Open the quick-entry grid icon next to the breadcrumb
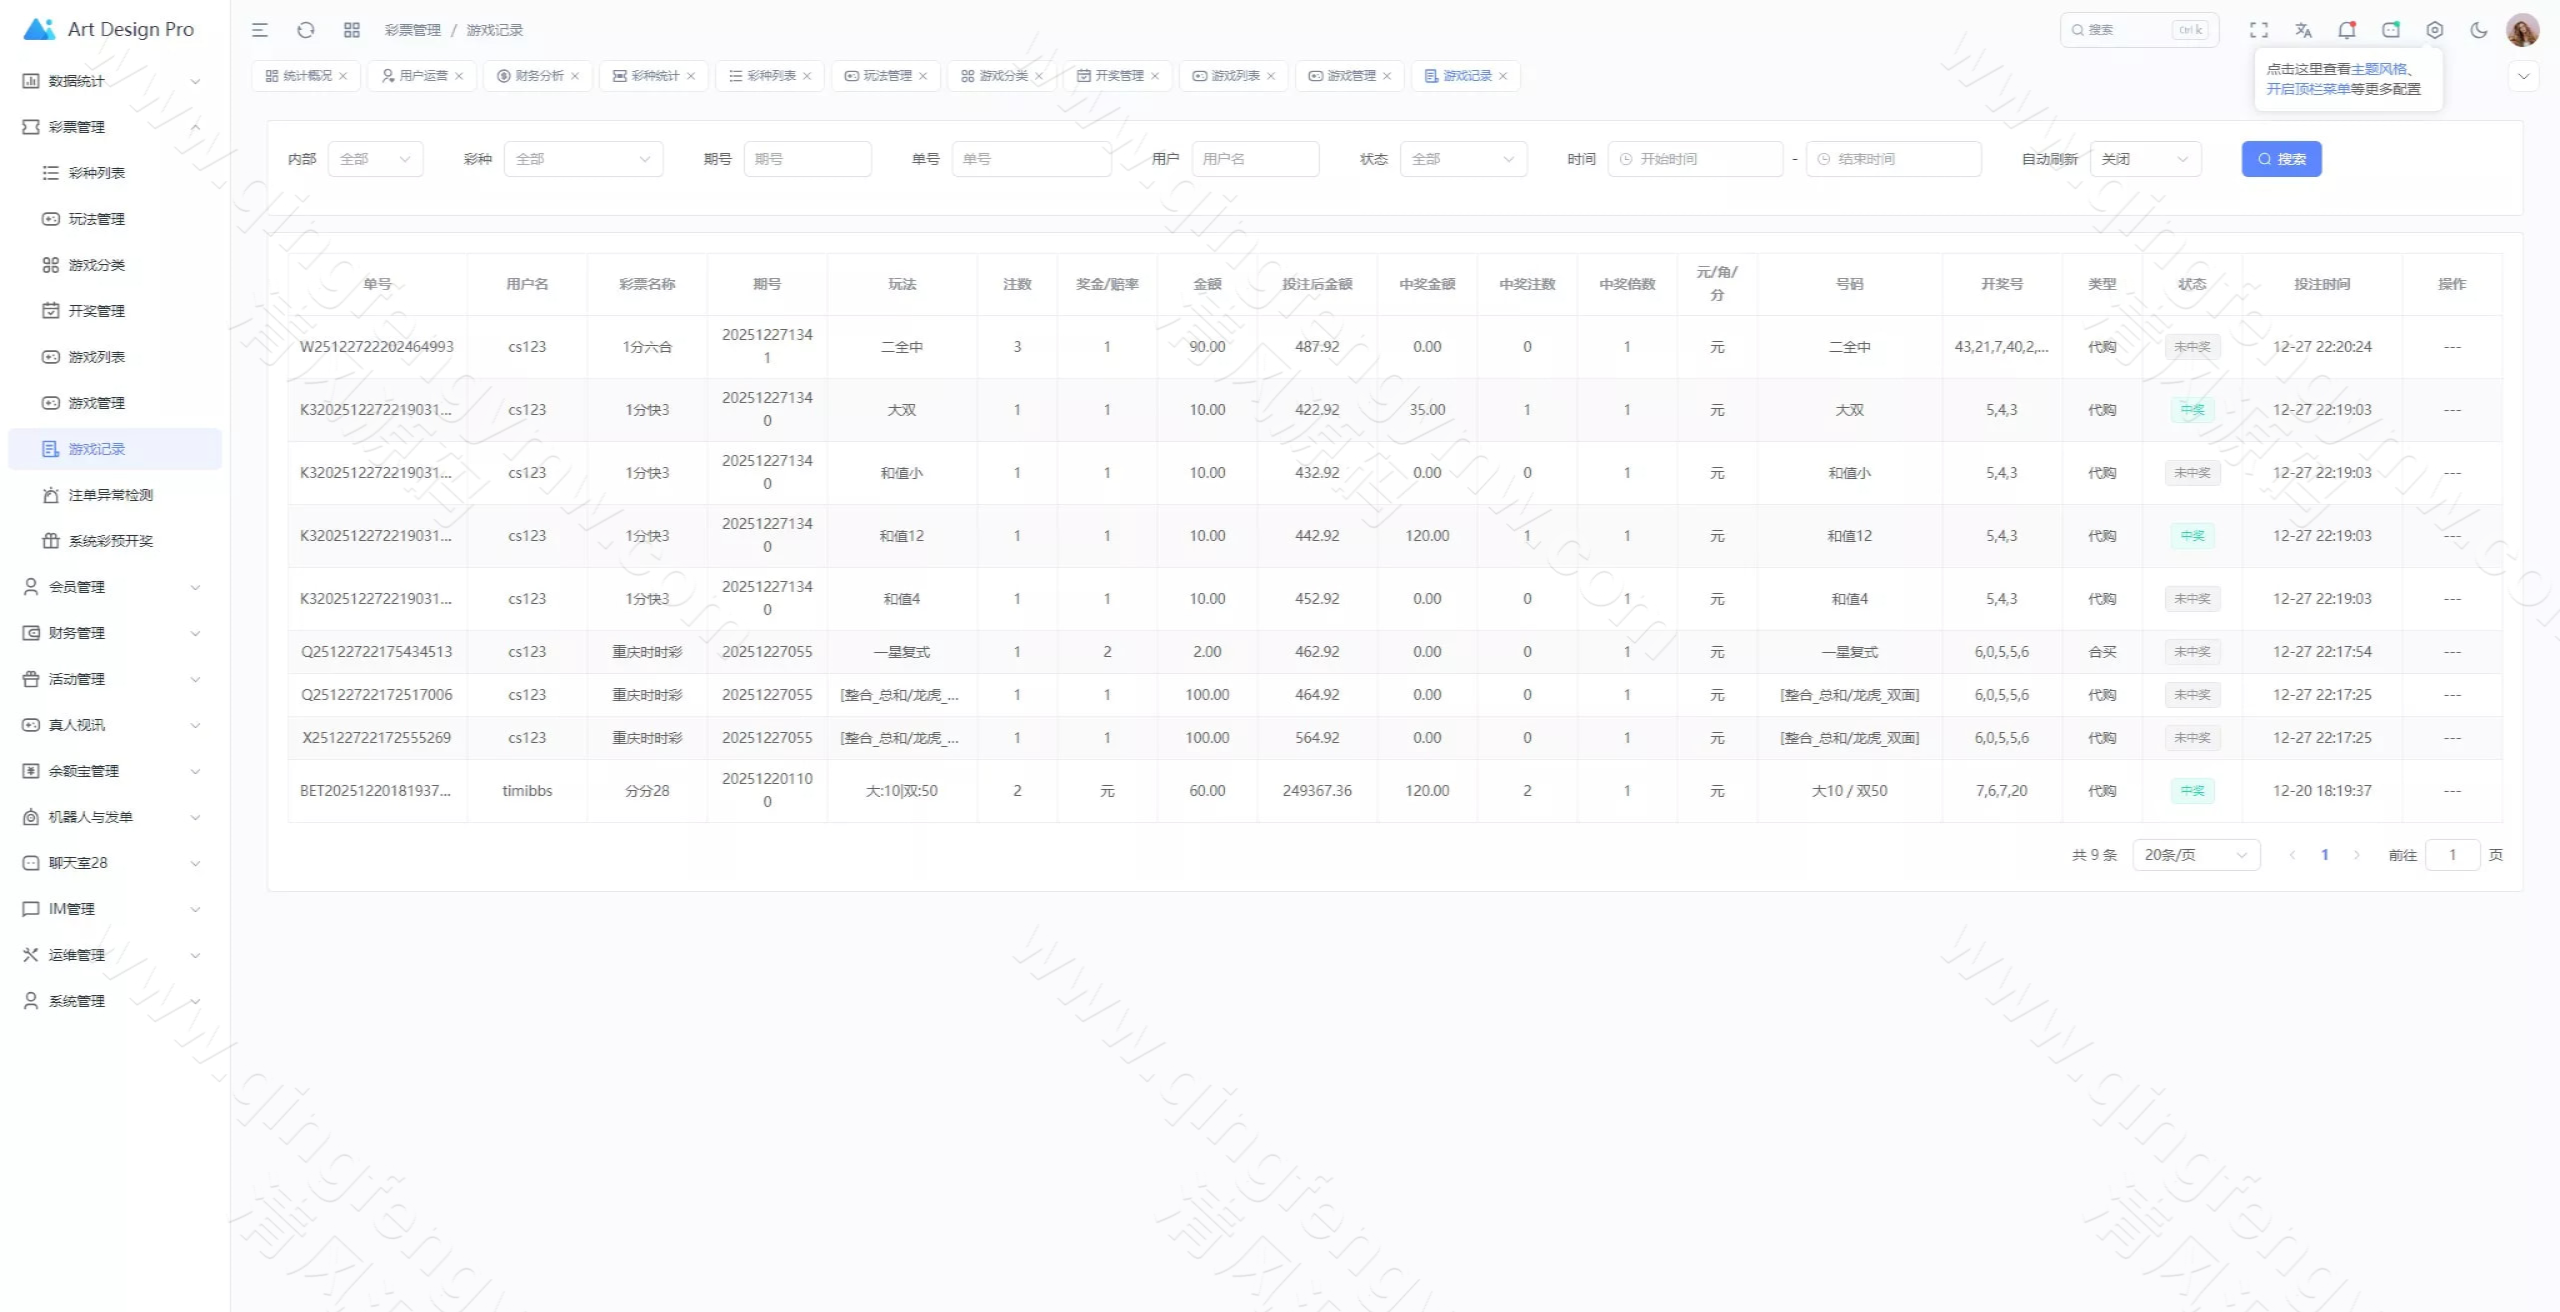The image size is (2560, 1312). [x=352, y=30]
